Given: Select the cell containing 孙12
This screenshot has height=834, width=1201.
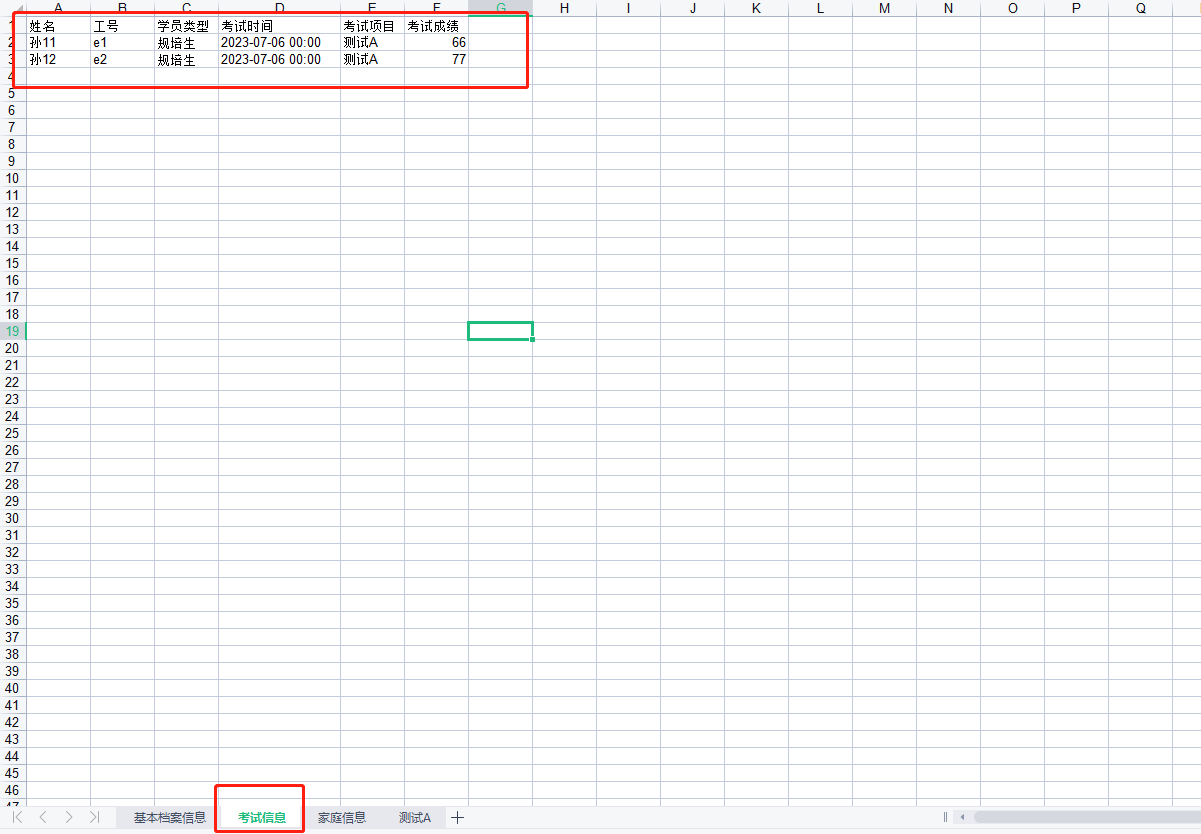Looking at the screenshot, I should pyautogui.click(x=58, y=60).
